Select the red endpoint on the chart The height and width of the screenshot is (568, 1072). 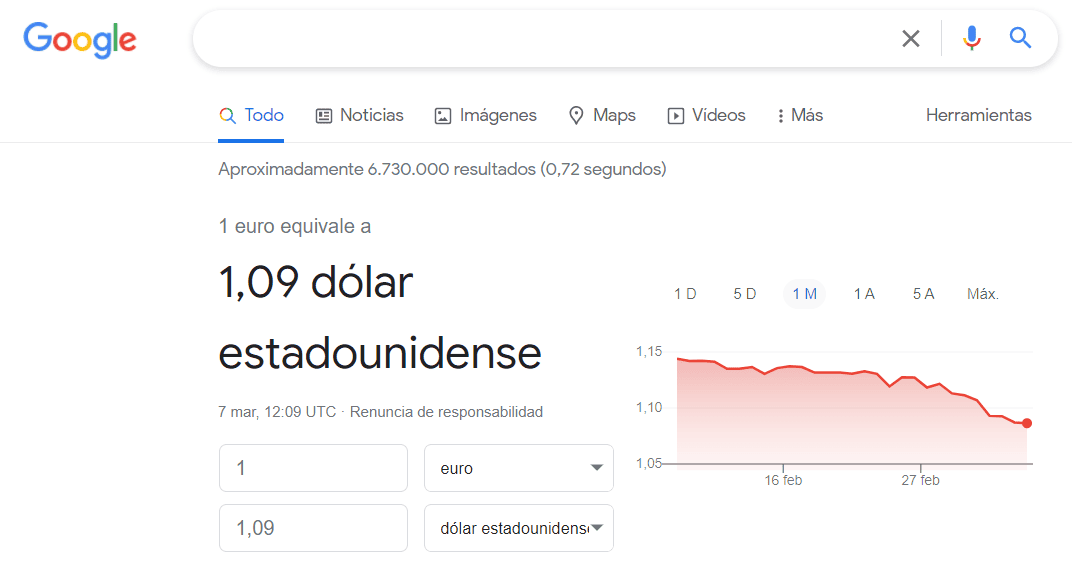click(x=1027, y=423)
